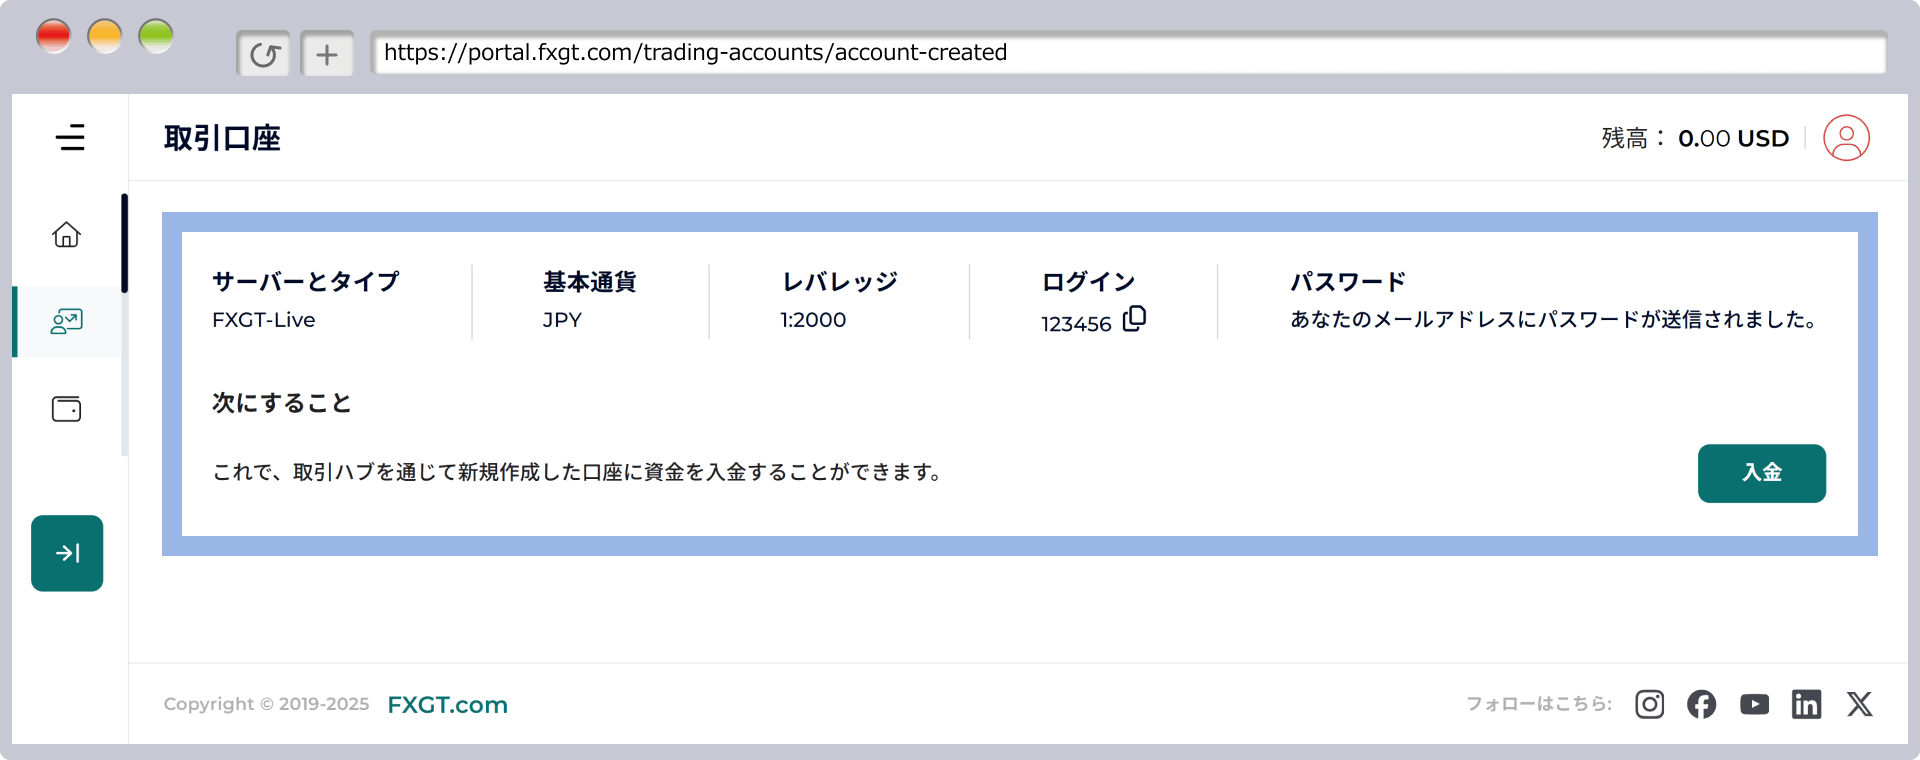Viewport: 1920px width, 760px height.
Task: Click the 0.00 USD balance display
Action: click(x=1733, y=138)
